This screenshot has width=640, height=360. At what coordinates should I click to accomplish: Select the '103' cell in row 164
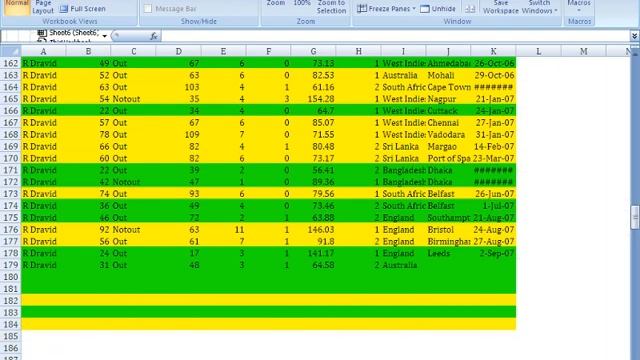point(178,87)
